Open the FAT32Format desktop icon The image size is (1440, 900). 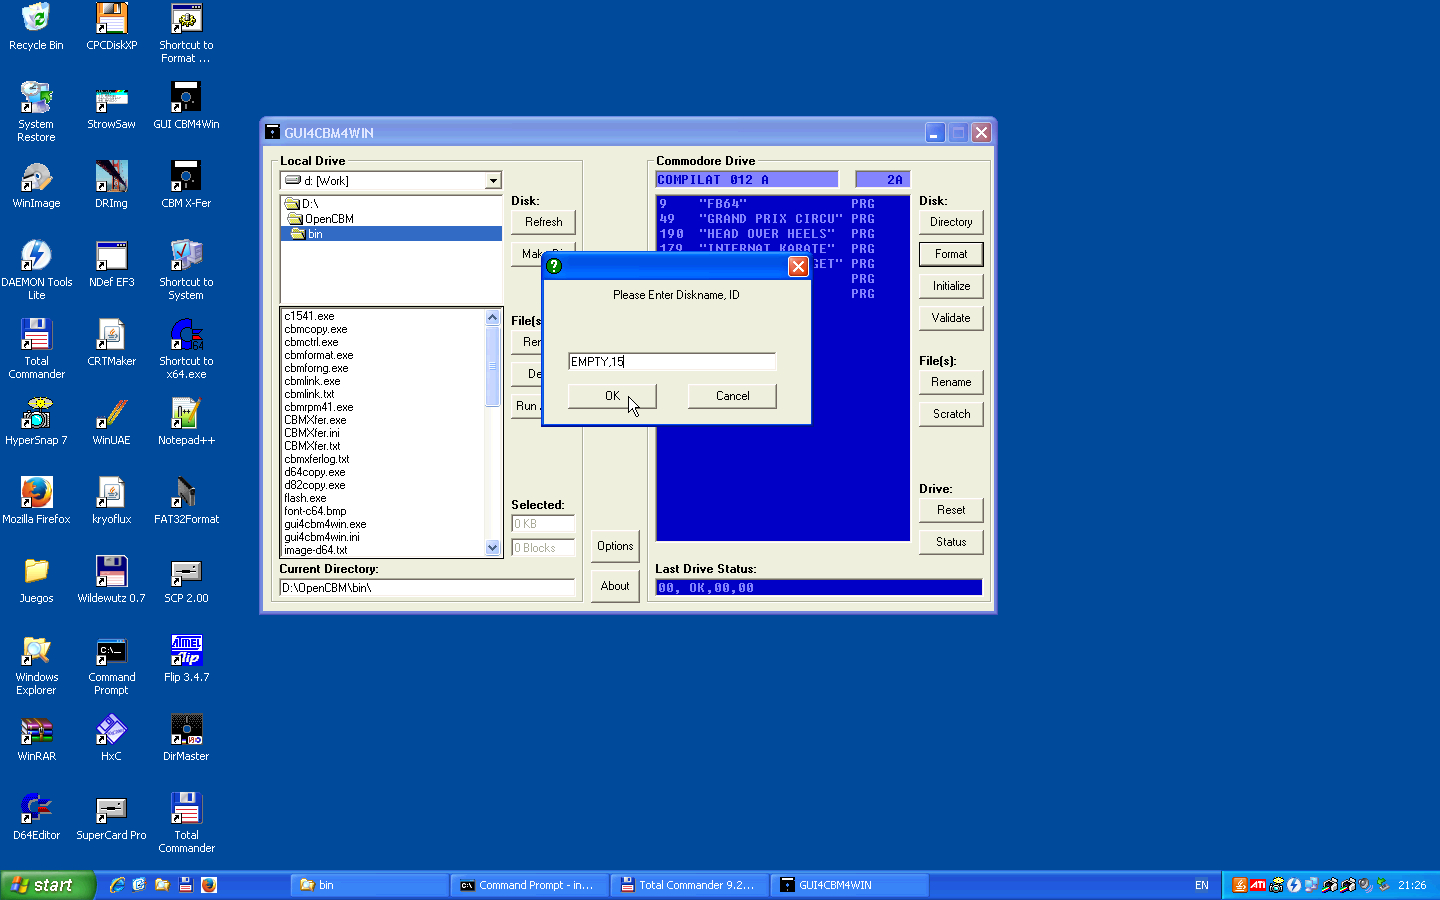pyautogui.click(x=186, y=501)
